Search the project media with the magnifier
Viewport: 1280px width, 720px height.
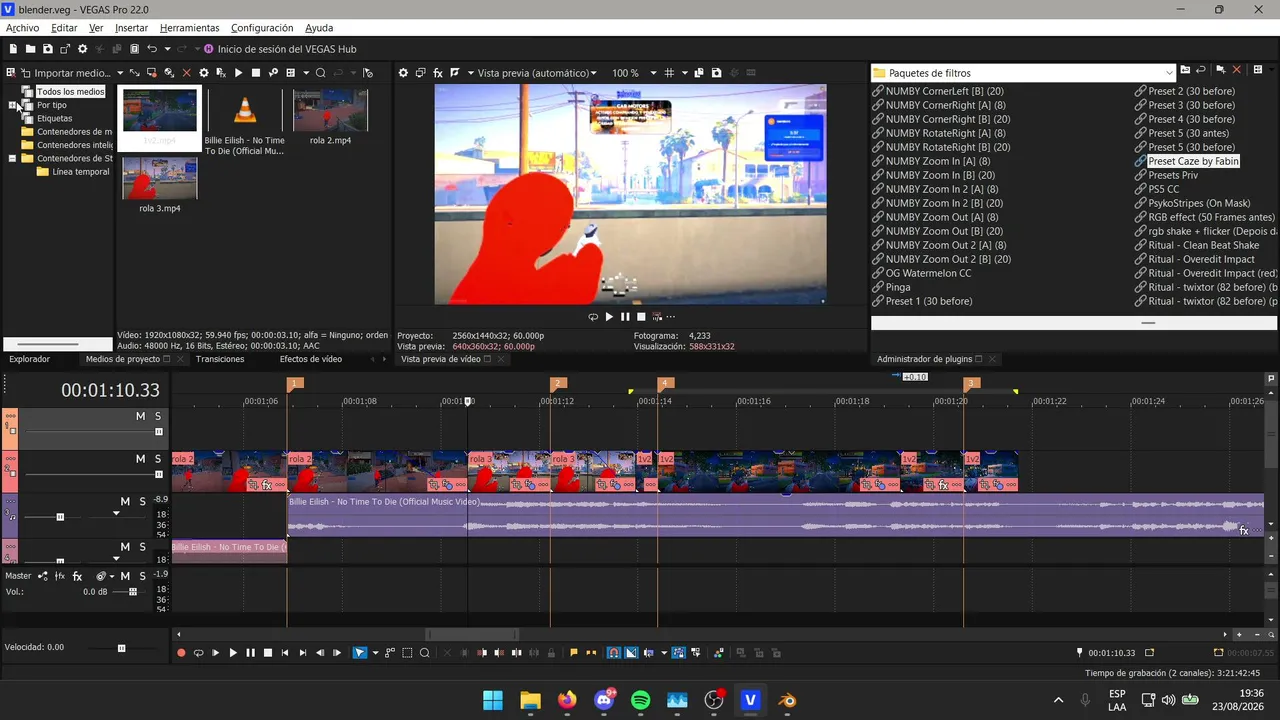point(321,73)
